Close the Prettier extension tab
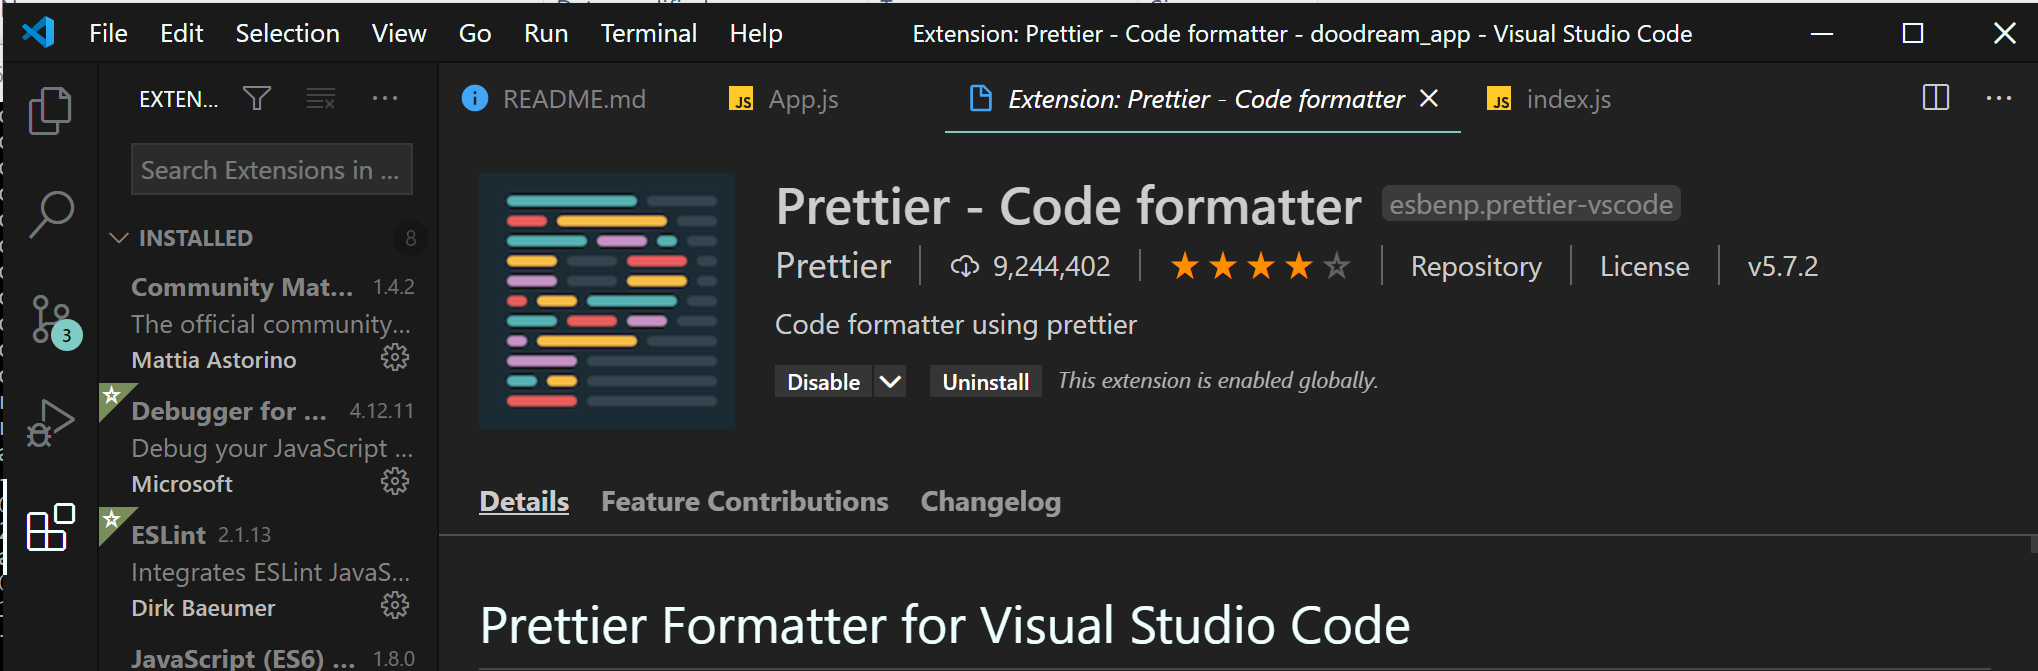The height and width of the screenshot is (671, 2038). (1429, 98)
